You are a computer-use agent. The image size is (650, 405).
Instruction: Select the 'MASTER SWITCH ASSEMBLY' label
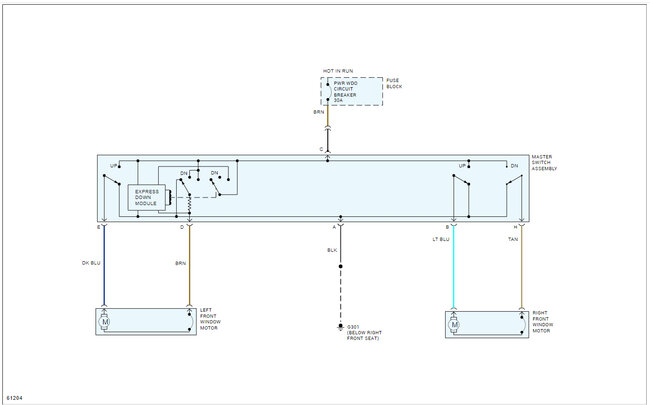click(x=544, y=163)
